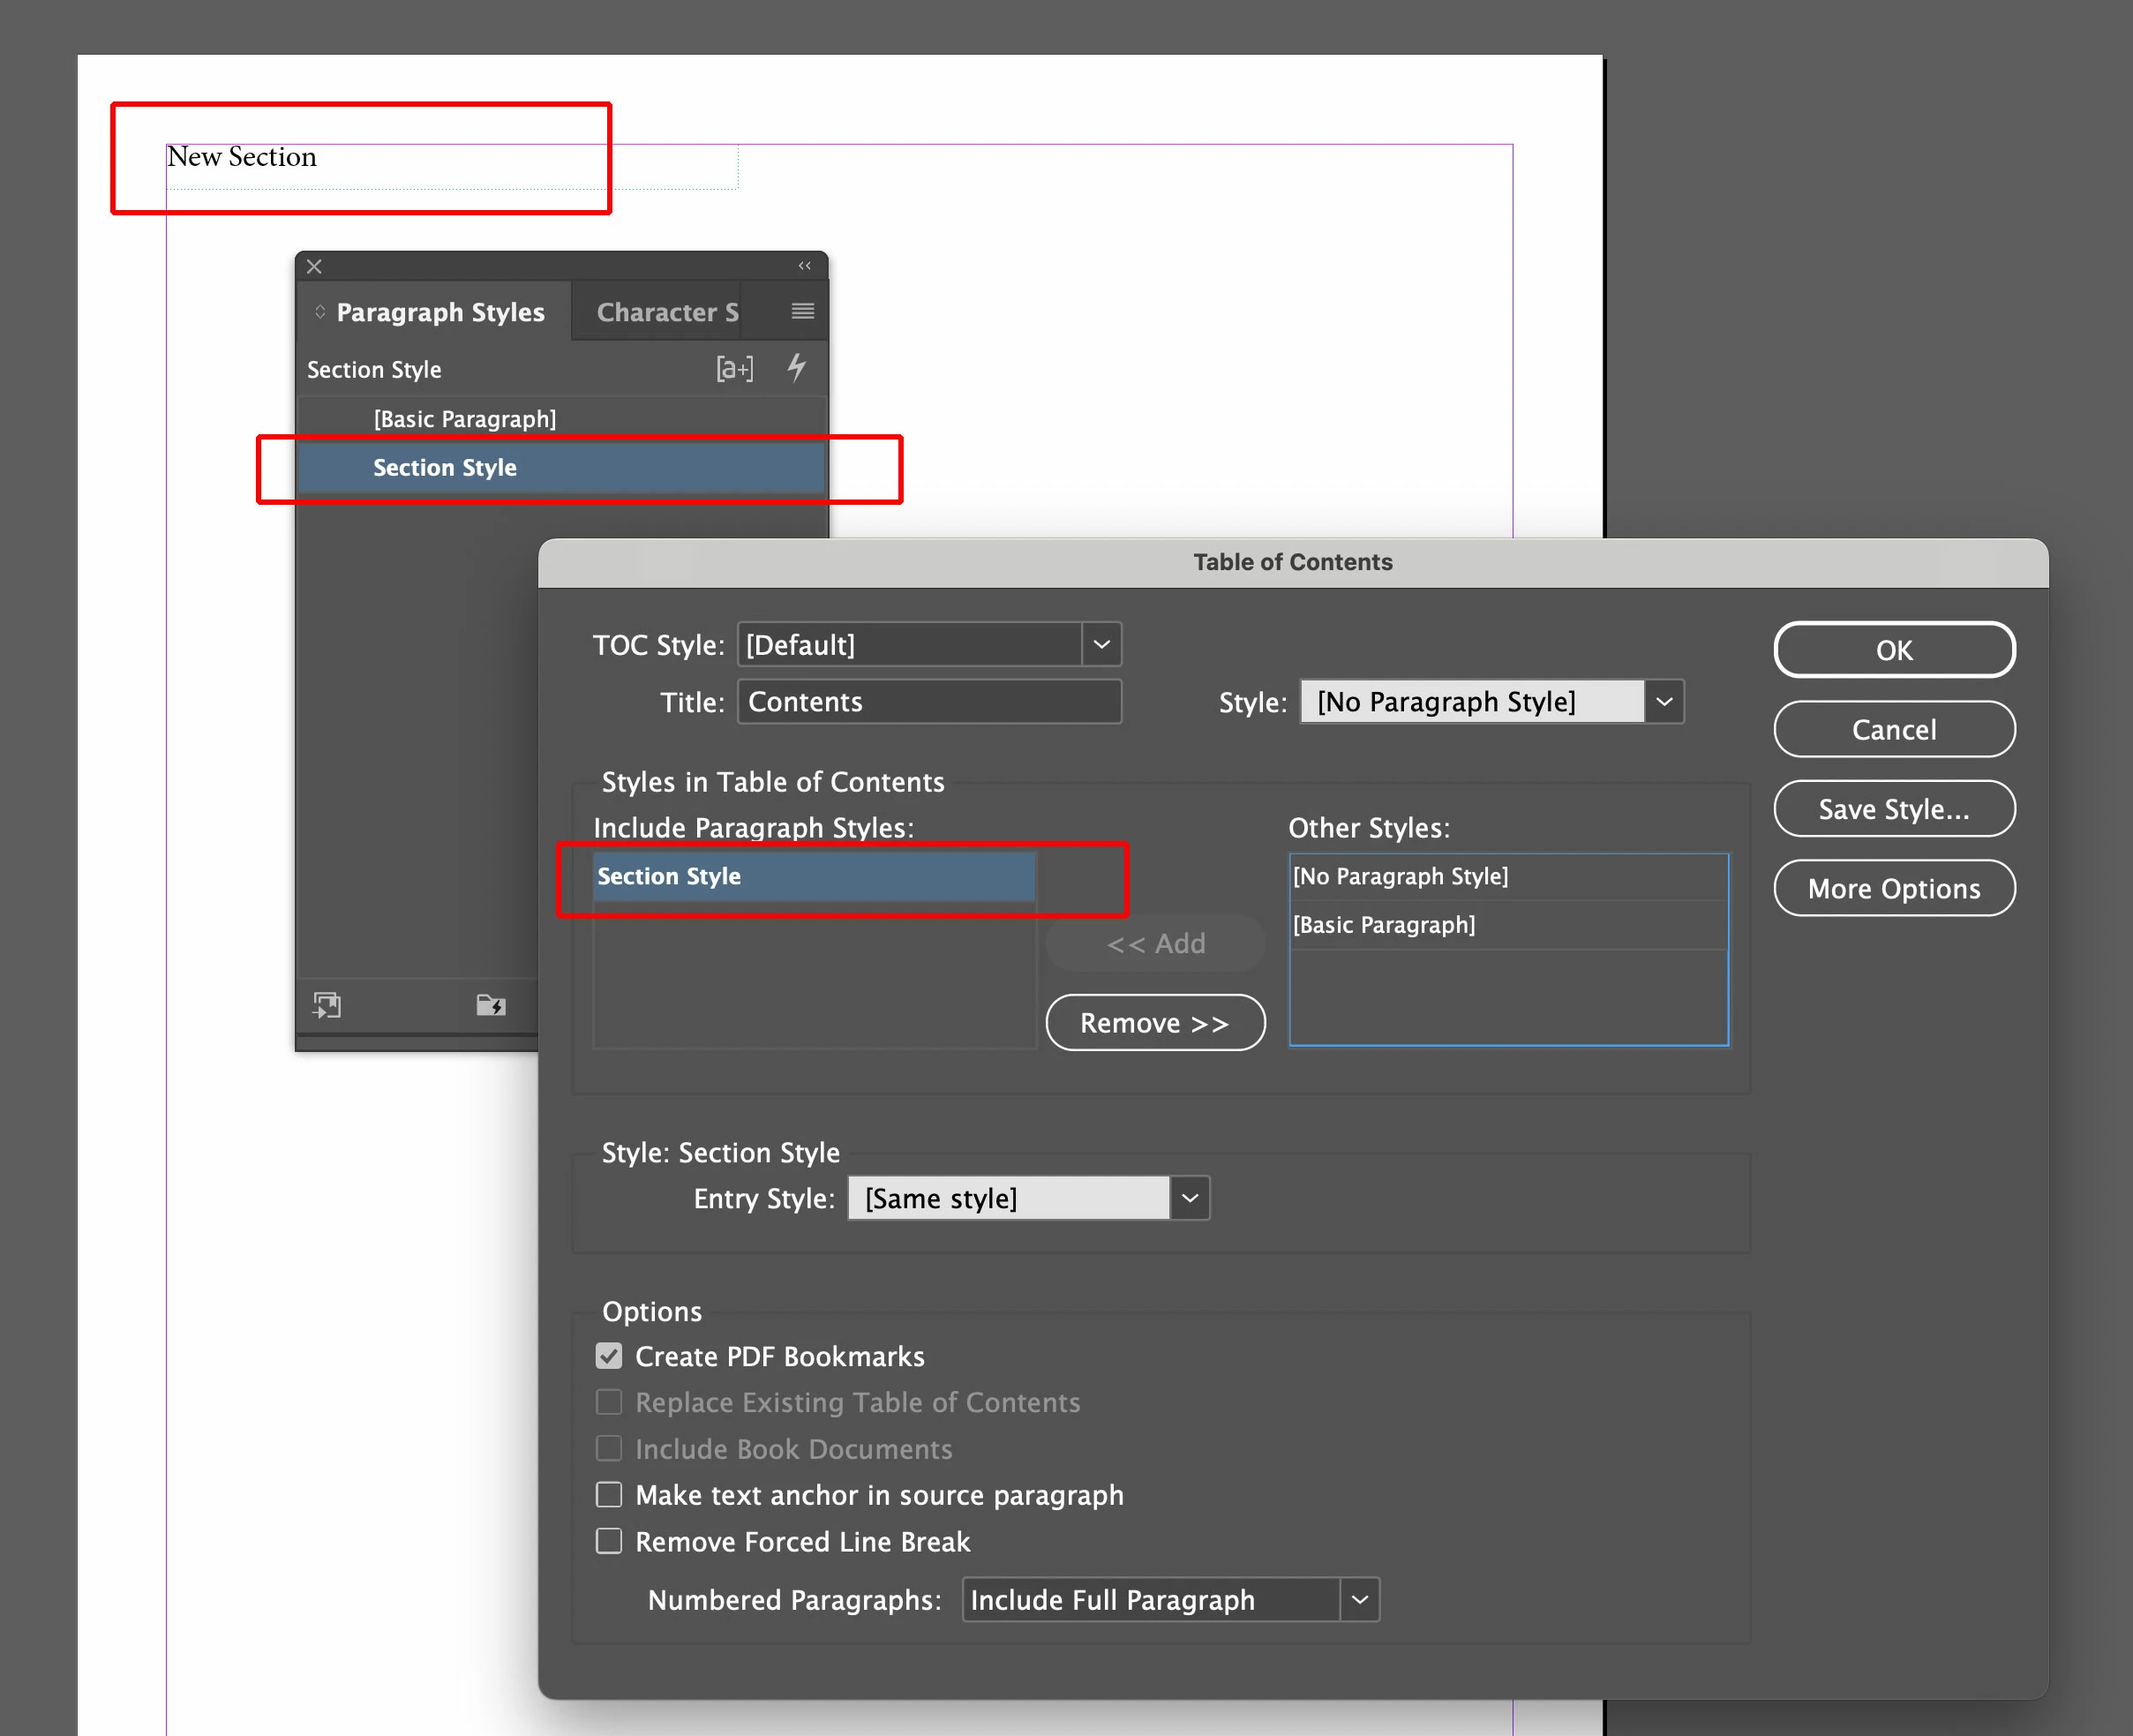The width and height of the screenshot is (2133, 1736).
Task: Click the Title text field
Action: [929, 702]
